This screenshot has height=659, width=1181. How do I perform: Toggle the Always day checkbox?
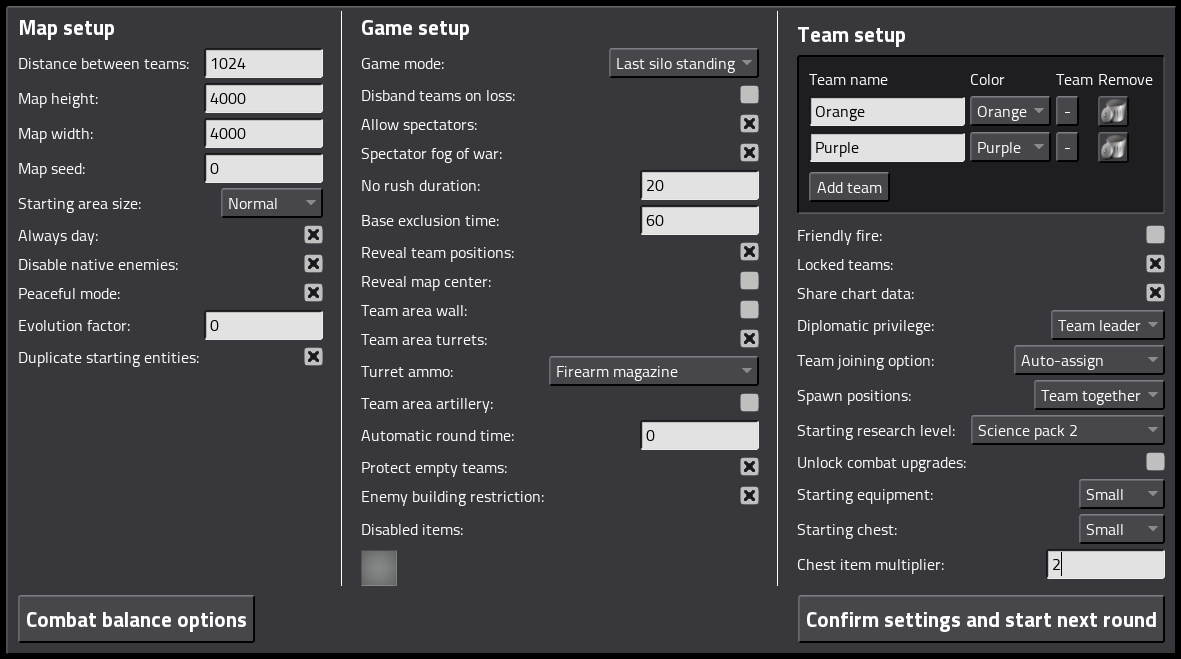tap(313, 235)
